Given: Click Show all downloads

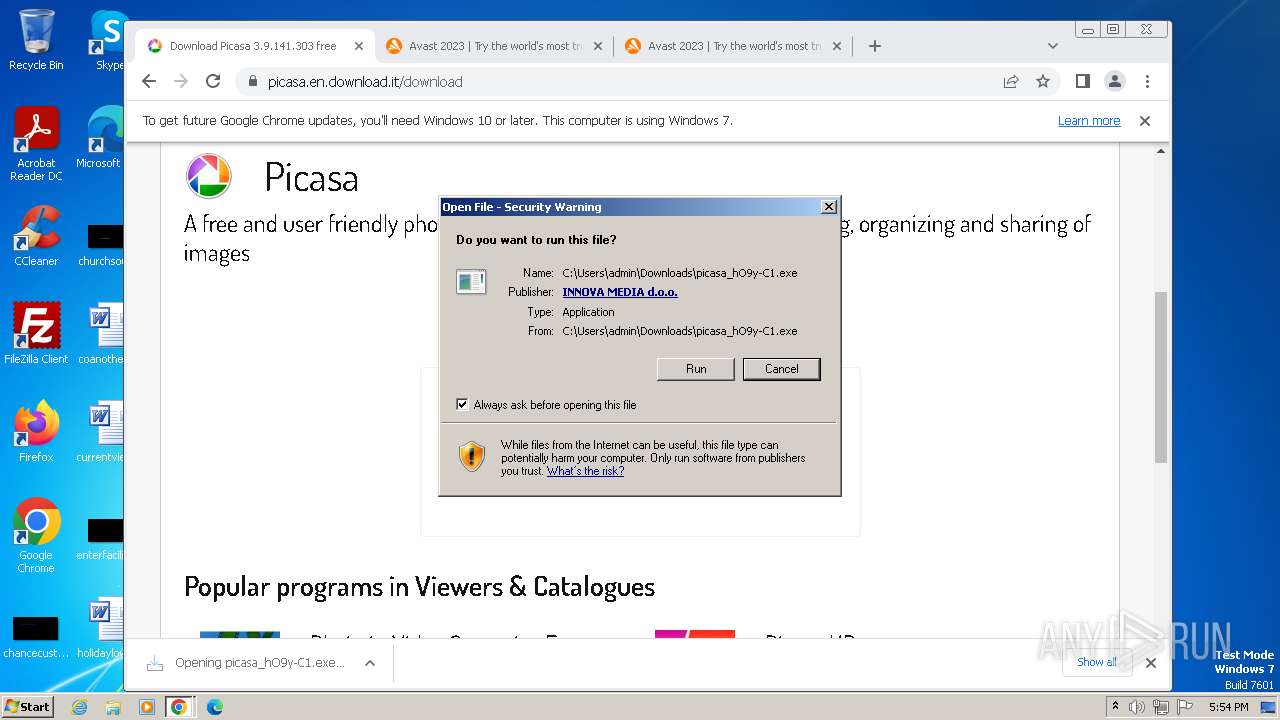Looking at the screenshot, I should pos(1097,662).
